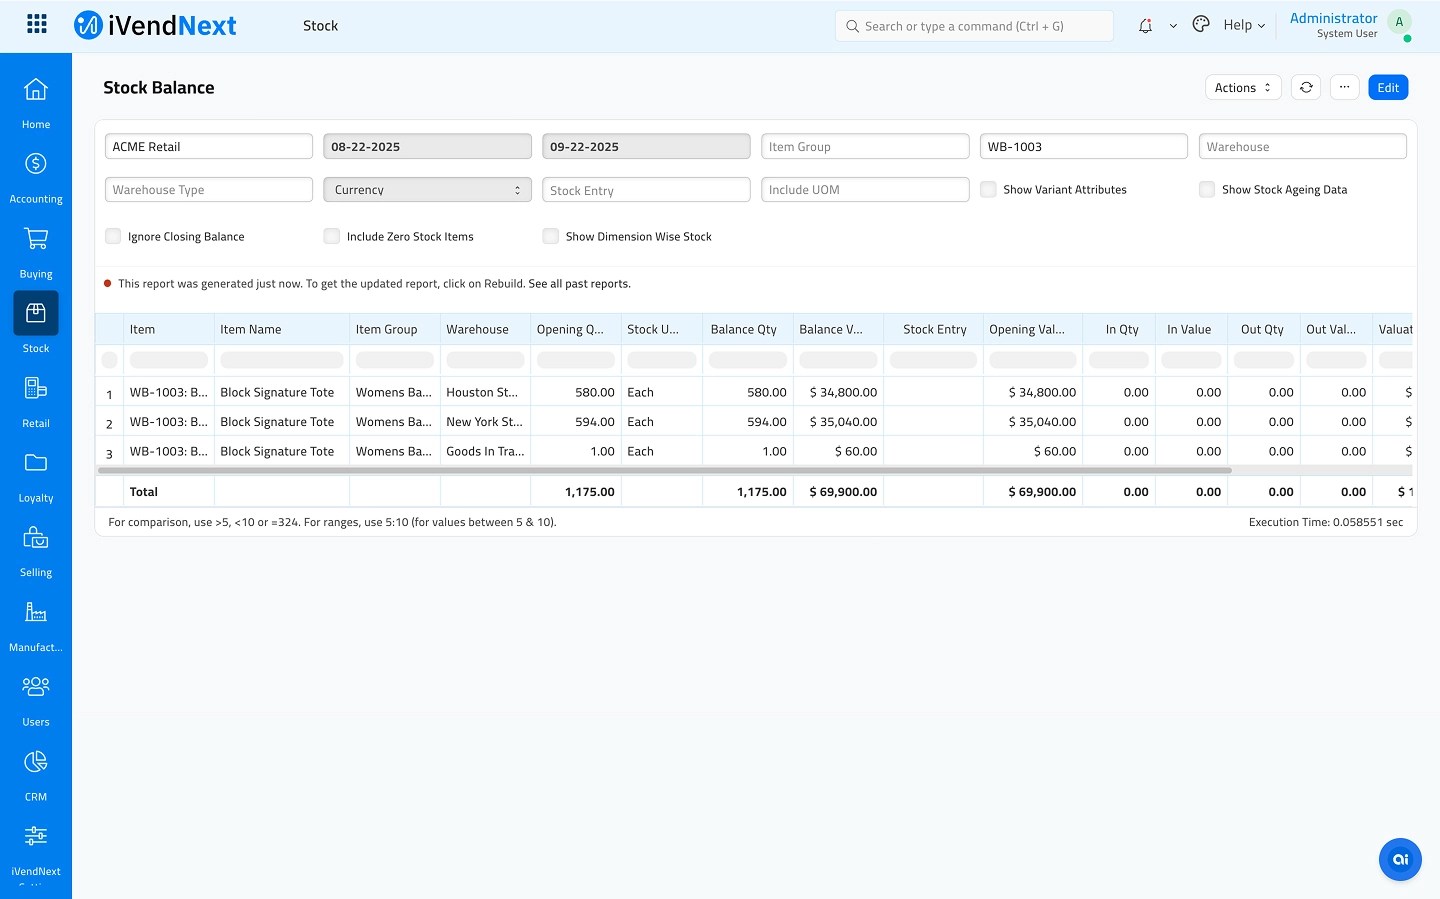Enable Include Zero Stock Items
This screenshot has width=1440, height=899.
pyautogui.click(x=332, y=236)
